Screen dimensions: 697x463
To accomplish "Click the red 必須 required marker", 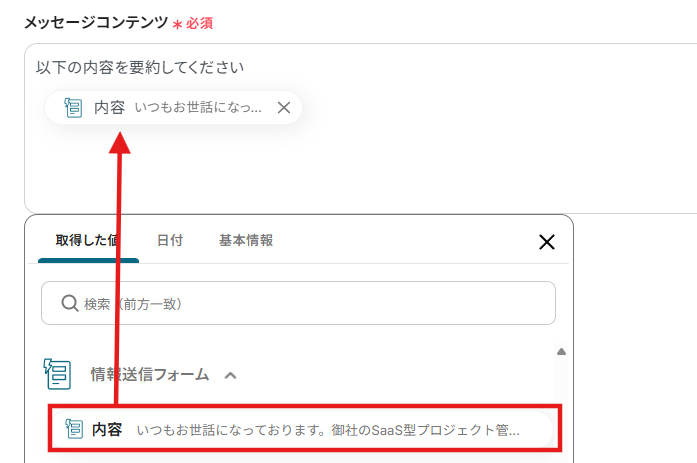I will (199, 23).
